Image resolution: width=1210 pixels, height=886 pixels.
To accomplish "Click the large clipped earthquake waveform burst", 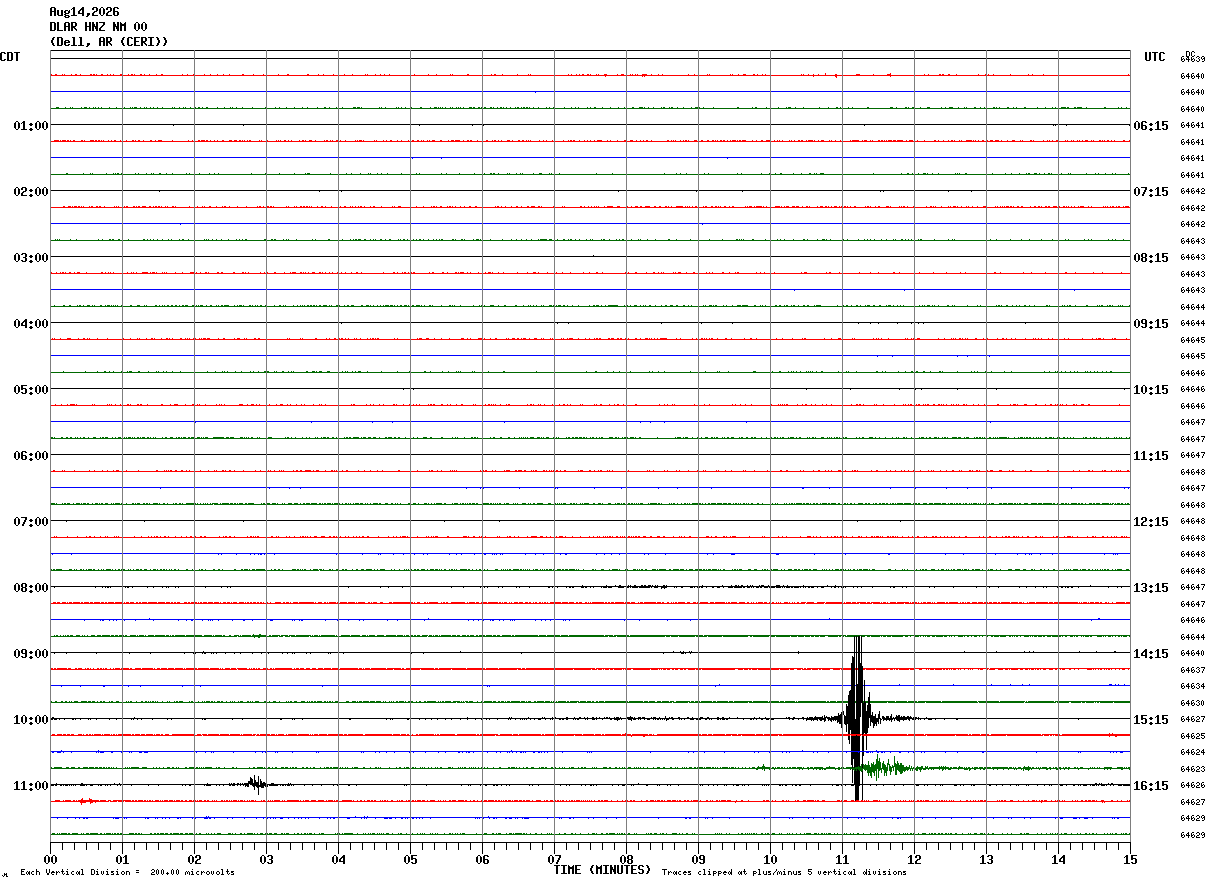I will point(857,718).
